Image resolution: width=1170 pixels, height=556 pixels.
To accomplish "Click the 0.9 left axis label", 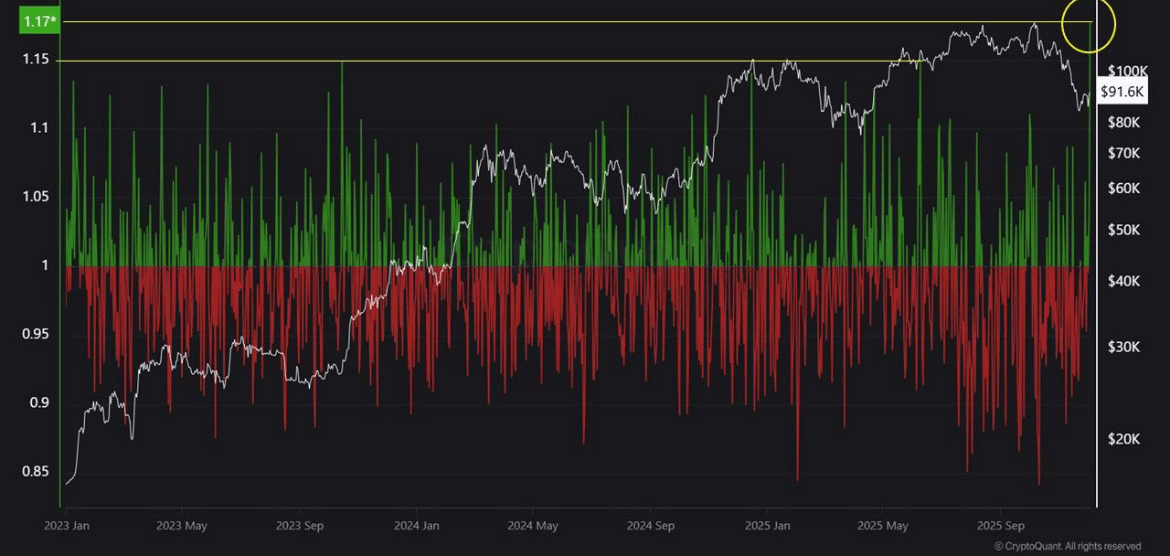I will (42, 403).
